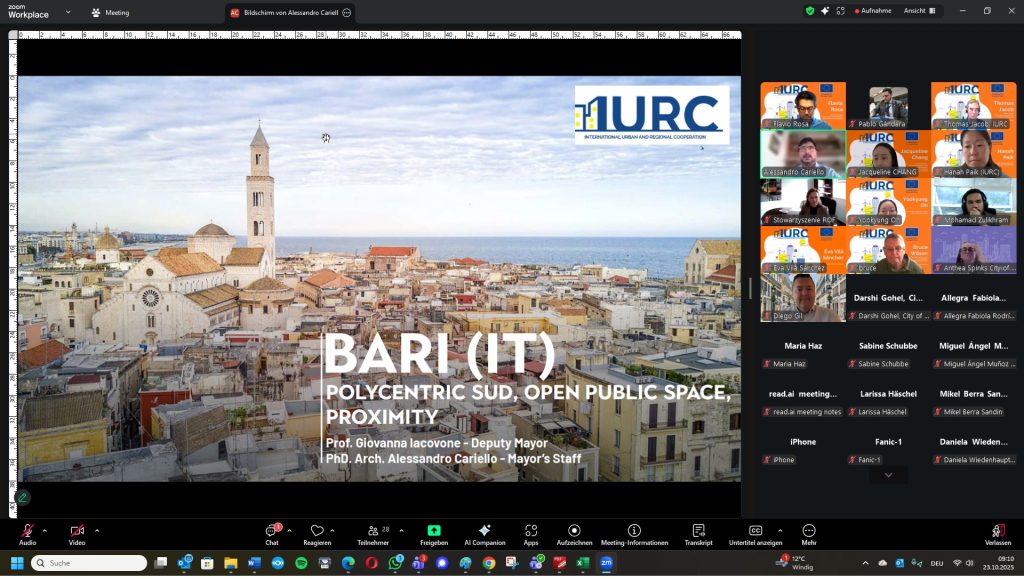This screenshot has width=1024, height=579.
Task: Select Alessandro Cariello's video thumbnail
Action: click(x=802, y=153)
